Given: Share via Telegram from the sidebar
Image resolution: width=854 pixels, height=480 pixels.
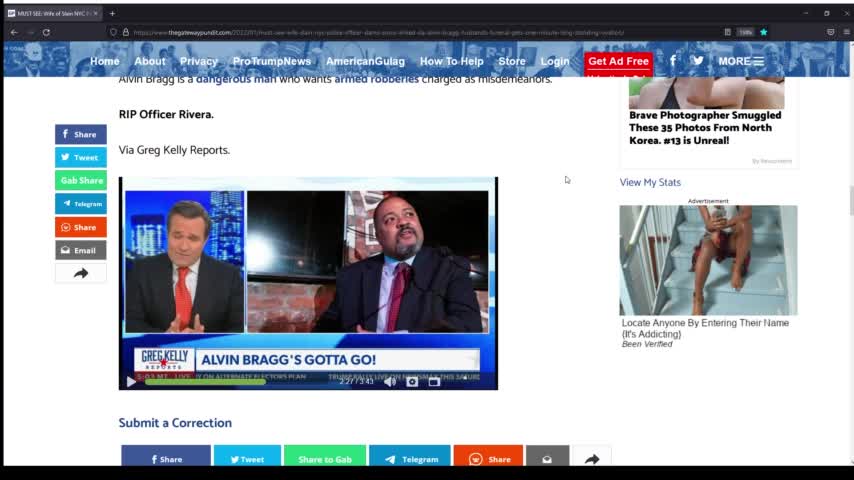Looking at the screenshot, I should click(x=81, y=204).
